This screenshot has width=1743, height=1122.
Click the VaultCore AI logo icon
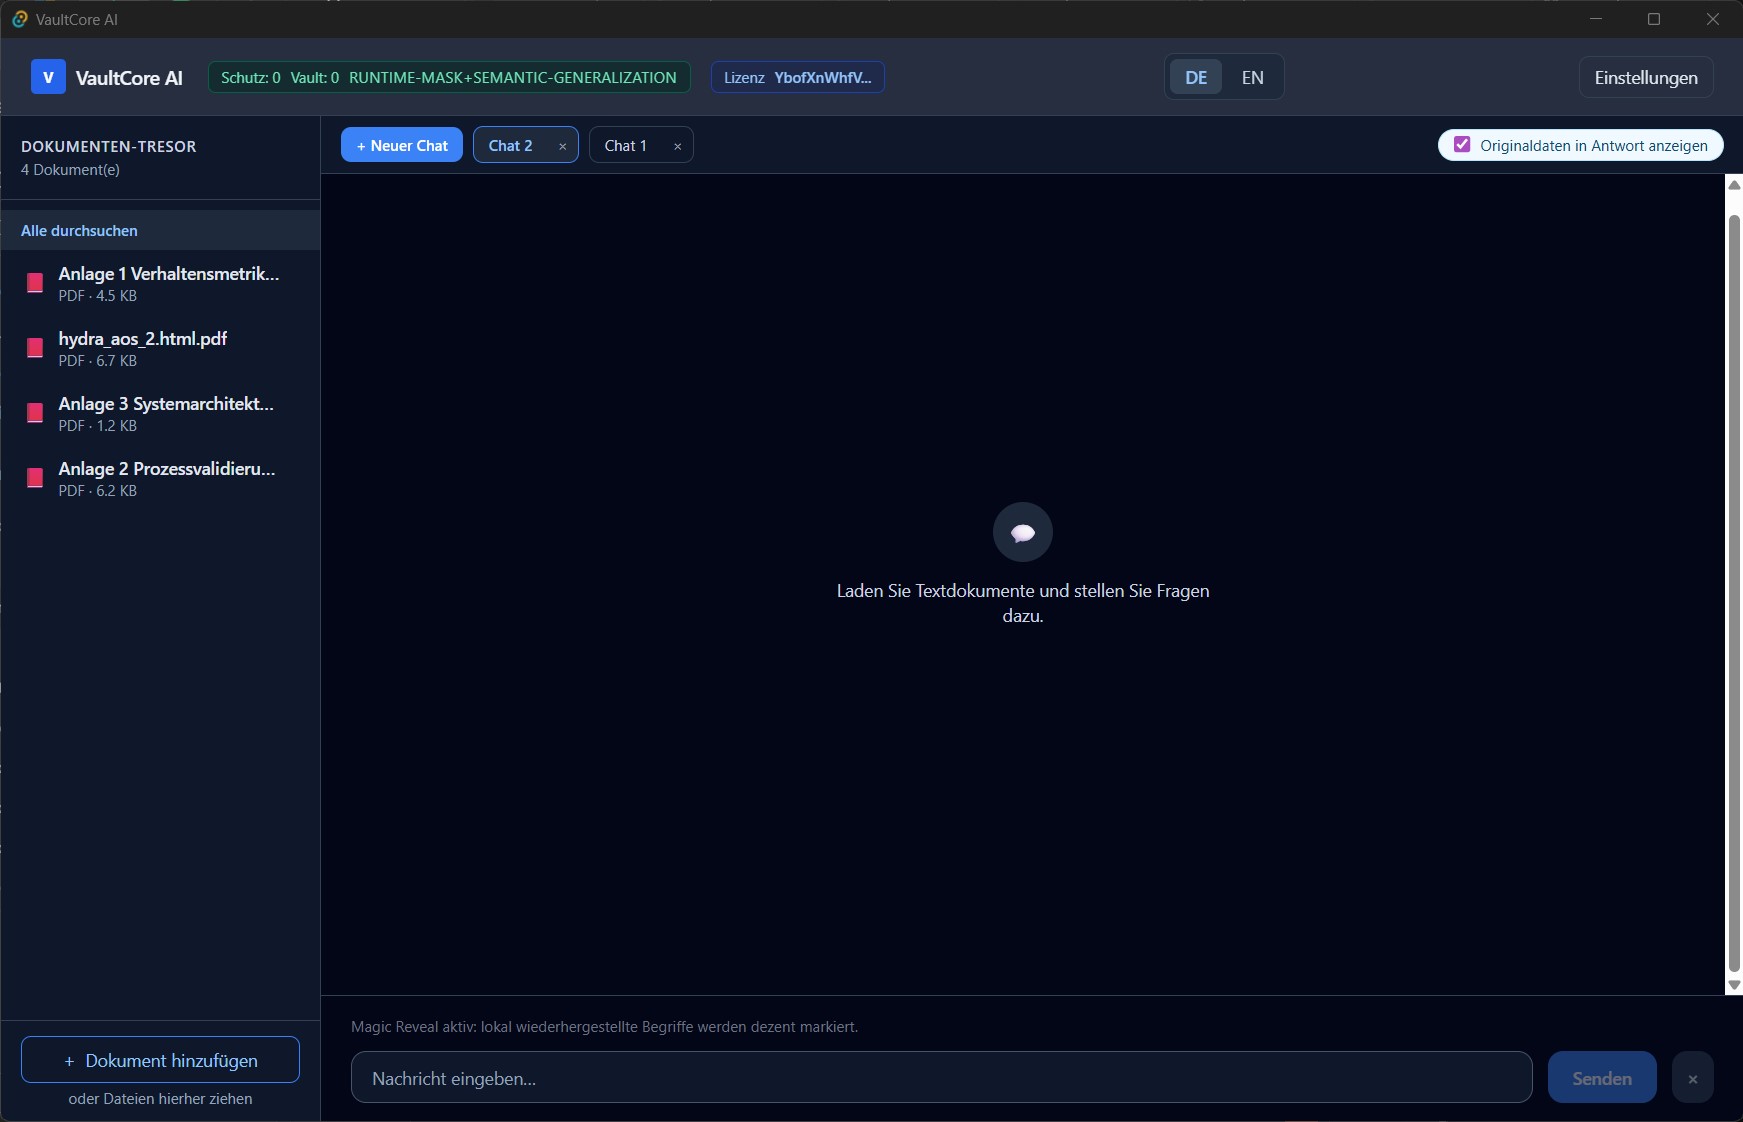[x=48, y=77]
